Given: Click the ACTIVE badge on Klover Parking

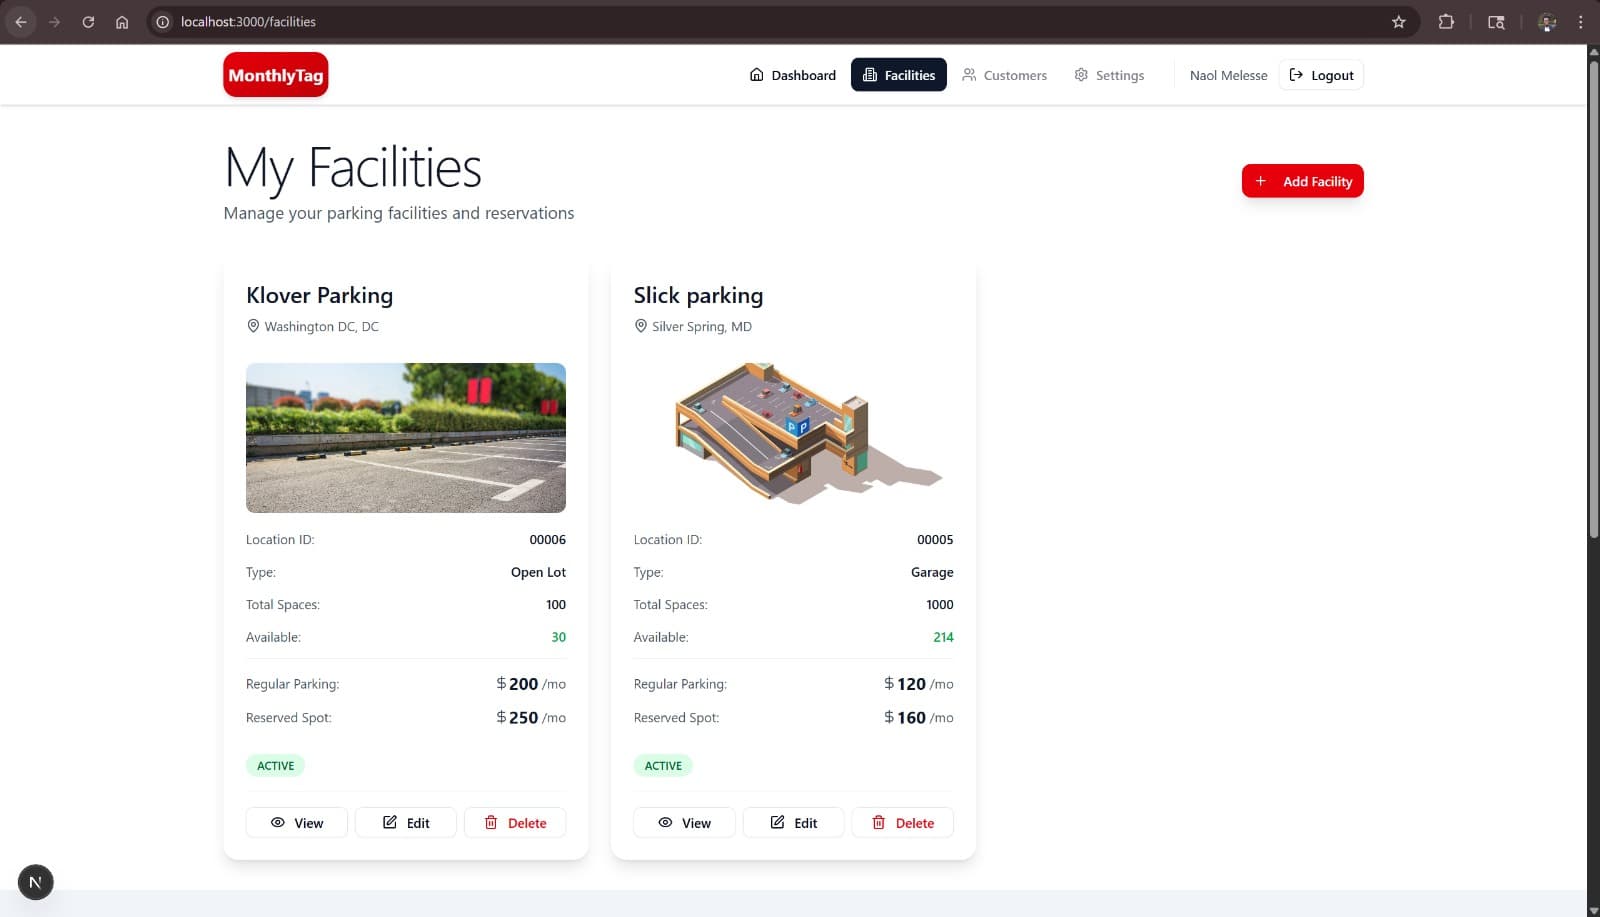Looking at the screenshot, I should (276, 766).
